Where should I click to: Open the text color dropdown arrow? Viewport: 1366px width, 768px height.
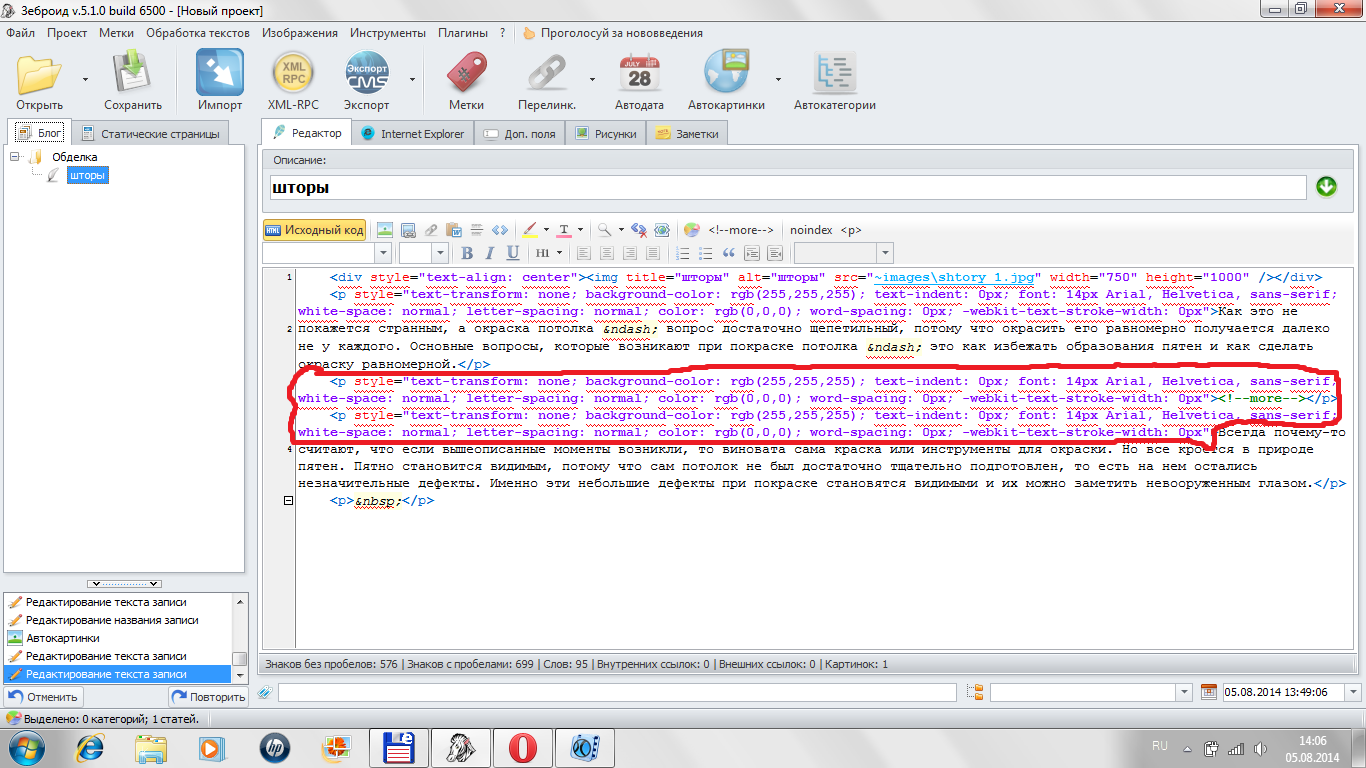click(x=580, y=230)
